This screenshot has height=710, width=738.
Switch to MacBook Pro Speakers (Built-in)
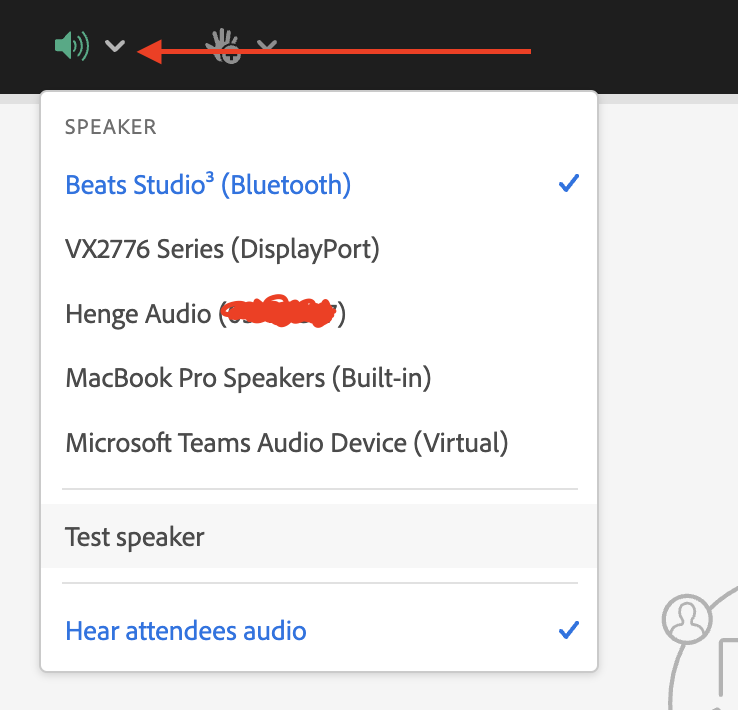coord(319,378)
